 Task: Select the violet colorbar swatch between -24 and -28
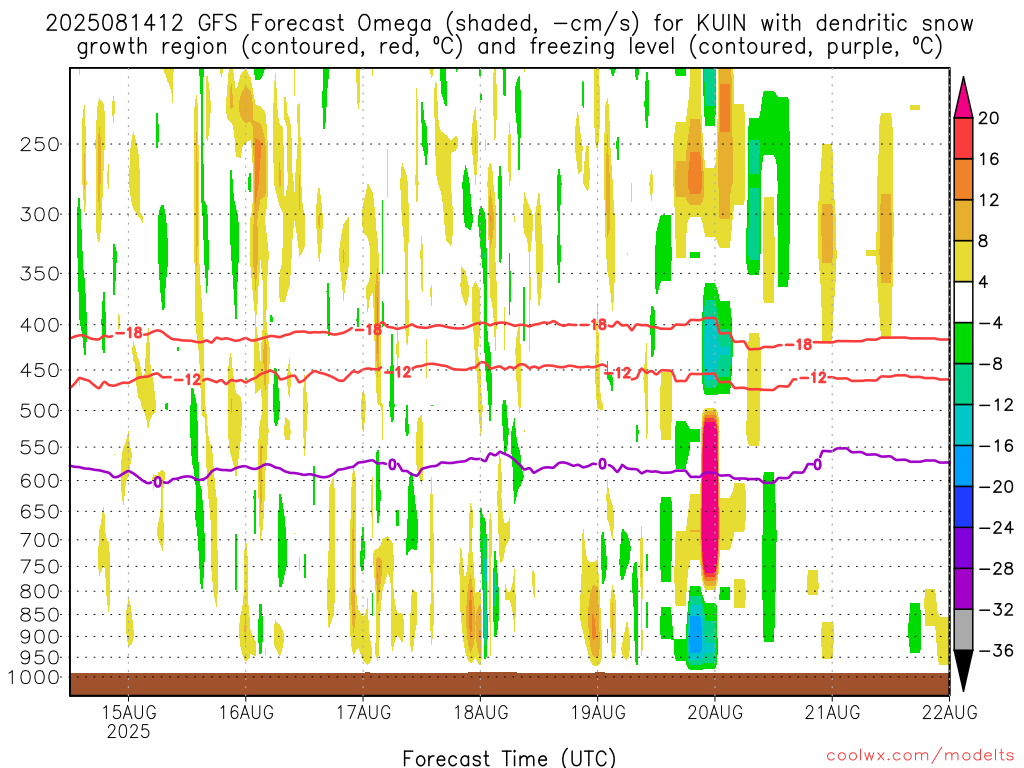(x=963, y=548)
